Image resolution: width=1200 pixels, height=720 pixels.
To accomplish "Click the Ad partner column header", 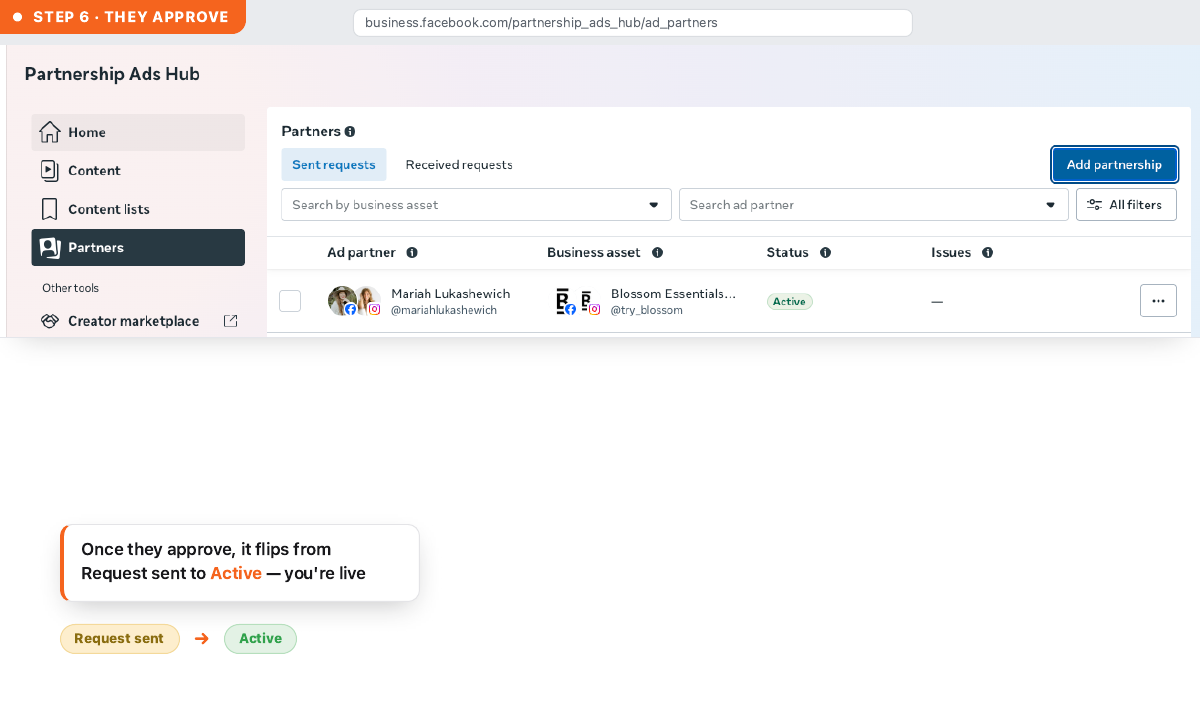I will click(x=361, y=253).
